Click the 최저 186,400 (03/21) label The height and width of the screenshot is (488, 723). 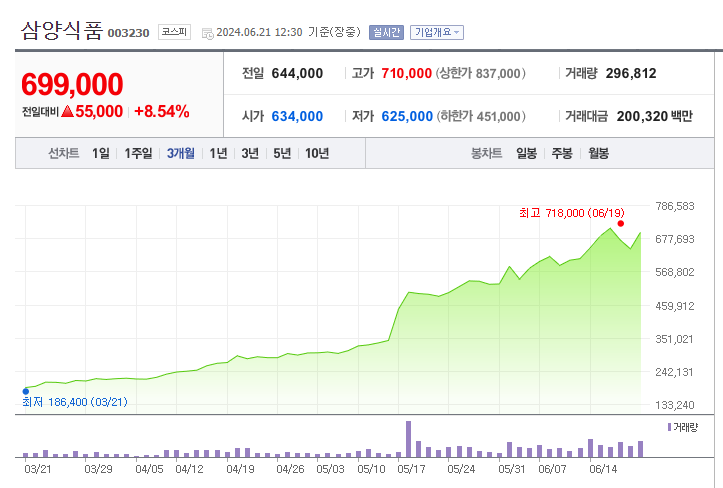(75, 402)
